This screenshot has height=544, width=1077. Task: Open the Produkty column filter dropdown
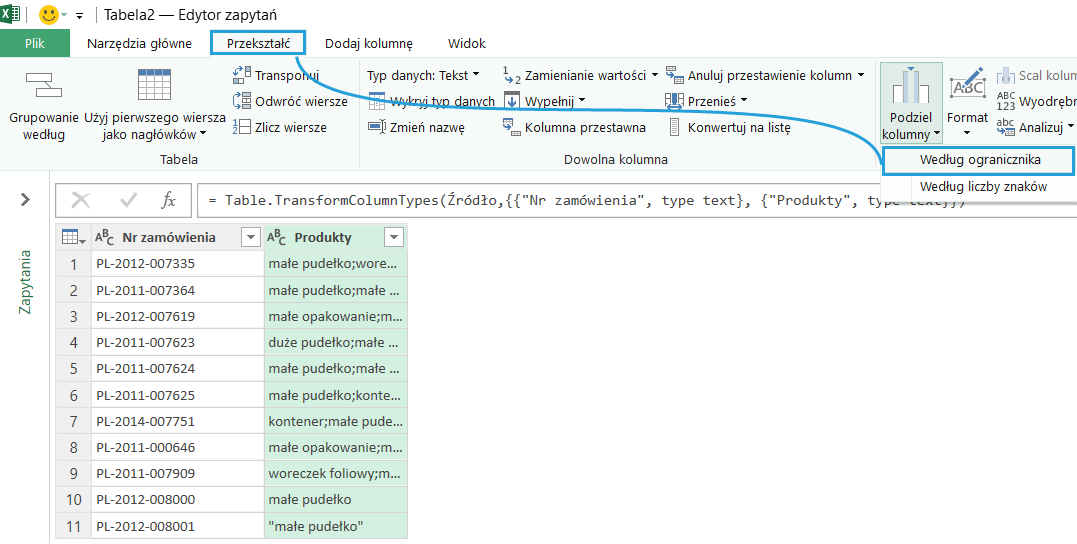point(394,237)
